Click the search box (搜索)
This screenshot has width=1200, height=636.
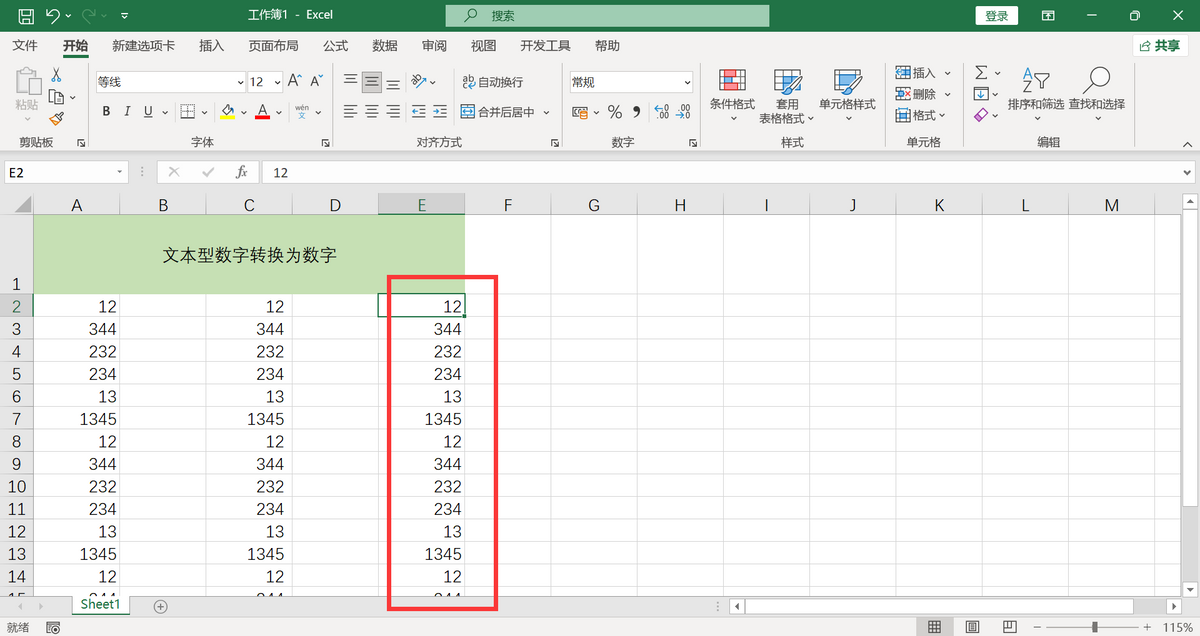(608, 16)
